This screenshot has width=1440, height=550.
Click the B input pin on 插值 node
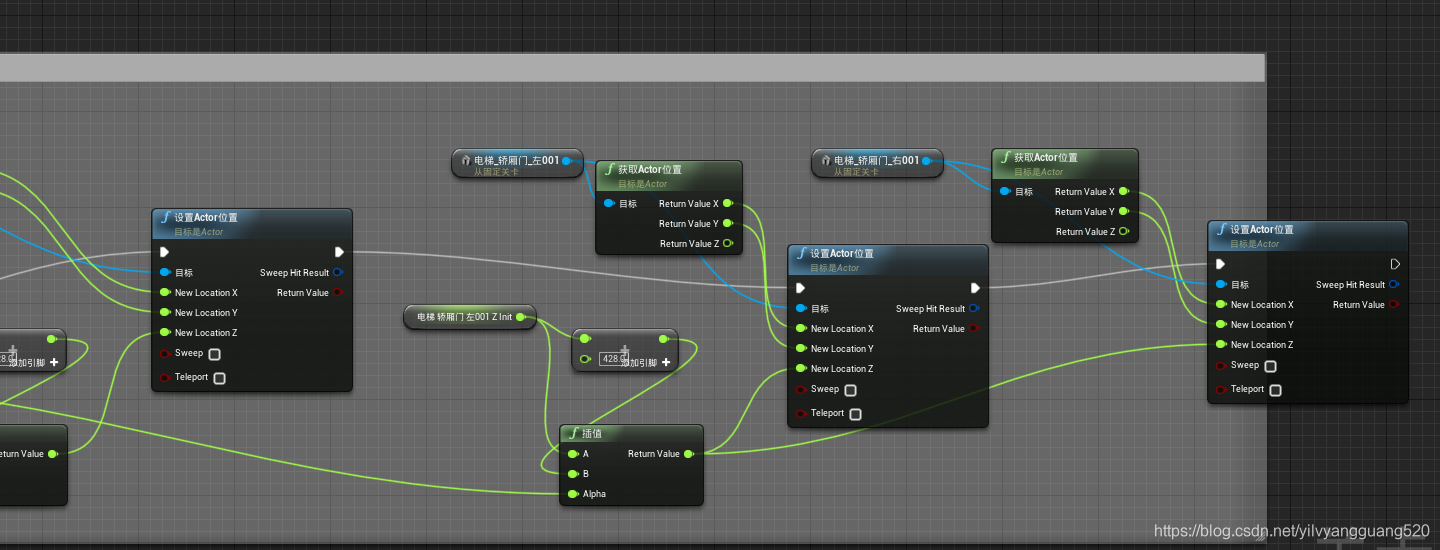pos(573,473)
